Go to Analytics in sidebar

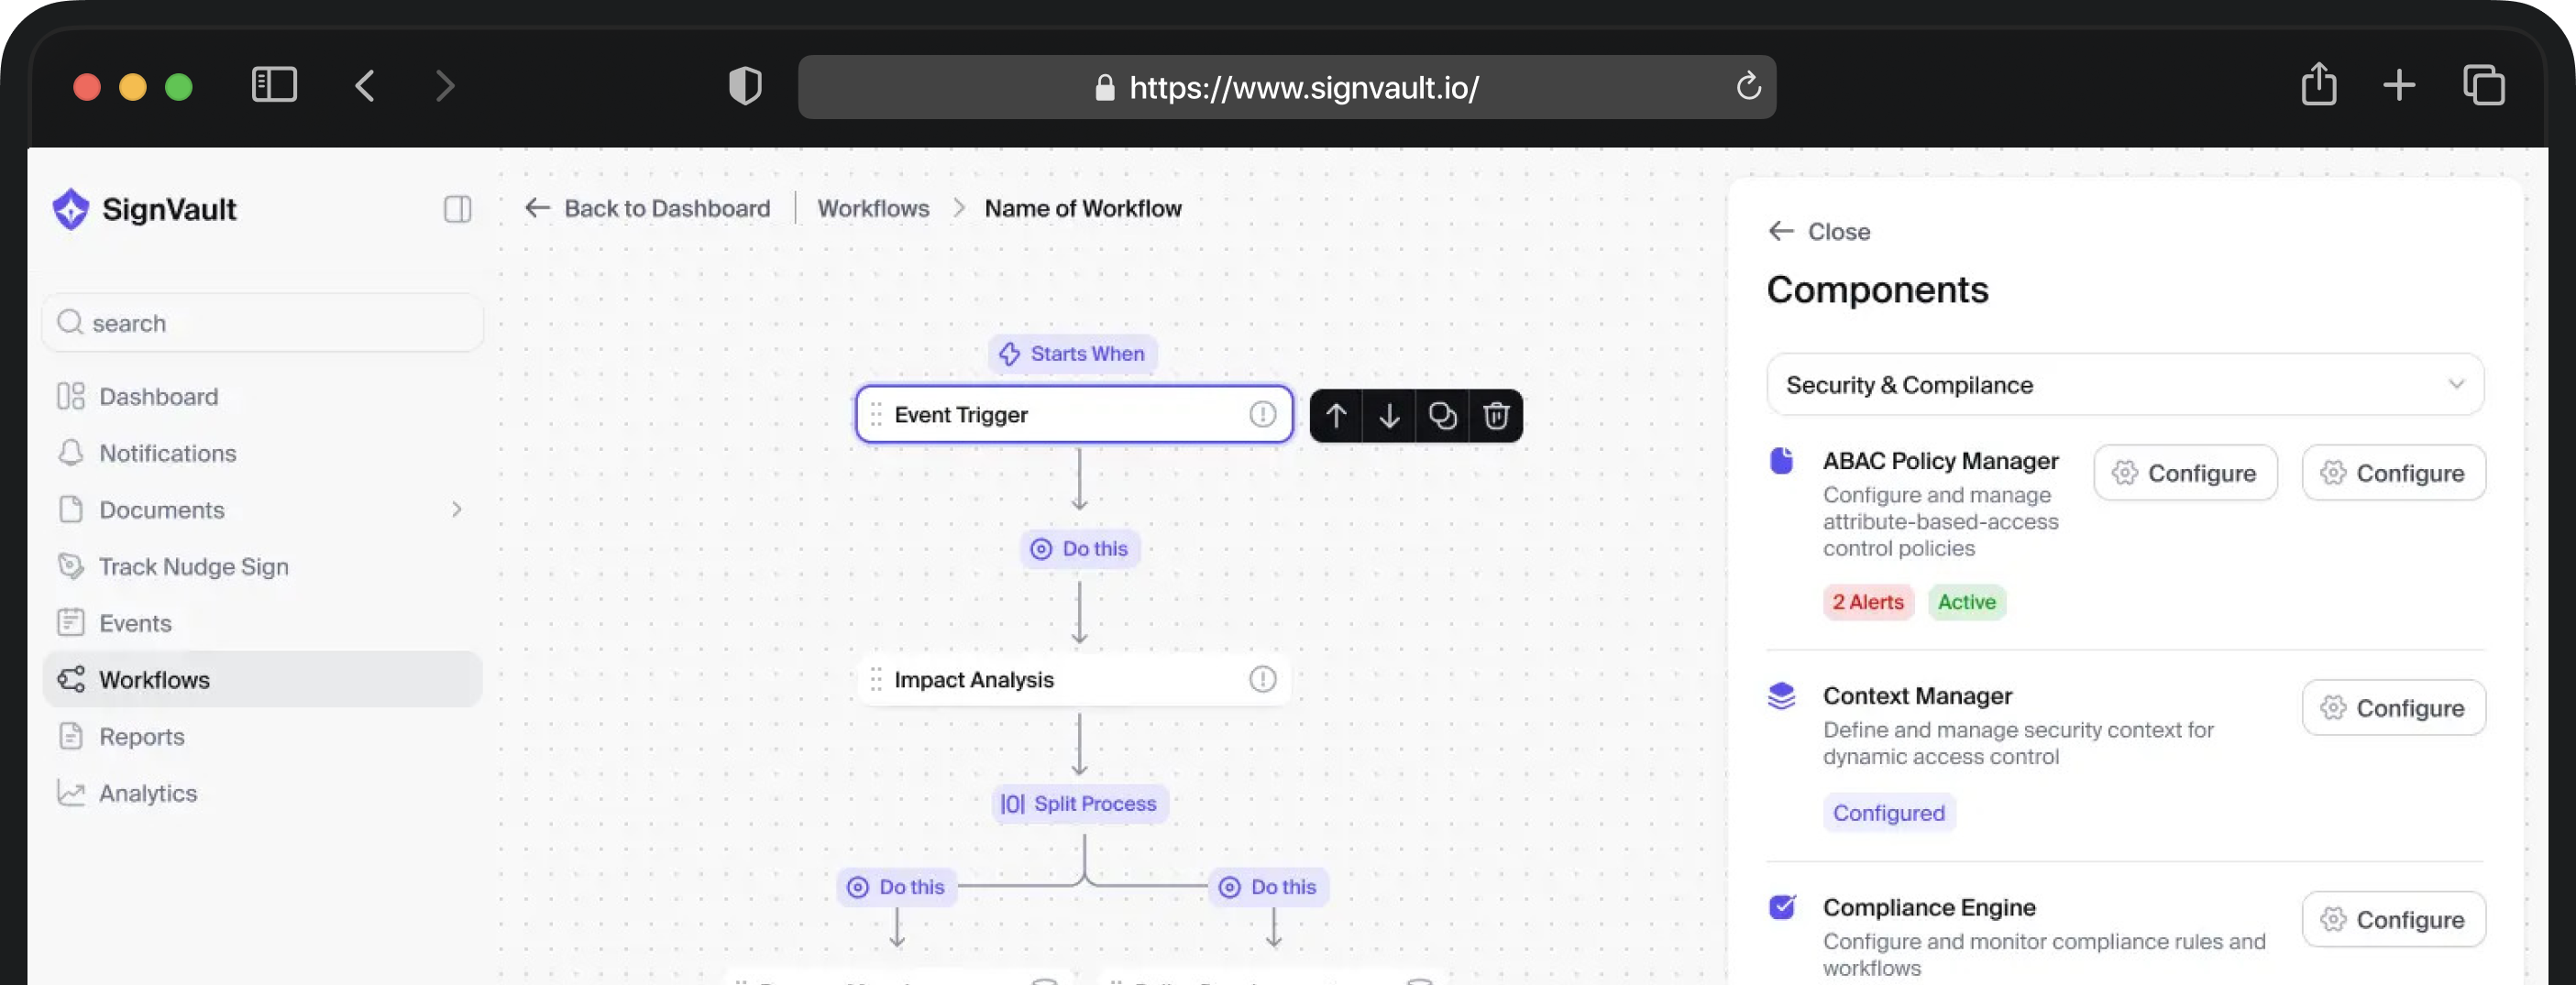coord(147,793)
